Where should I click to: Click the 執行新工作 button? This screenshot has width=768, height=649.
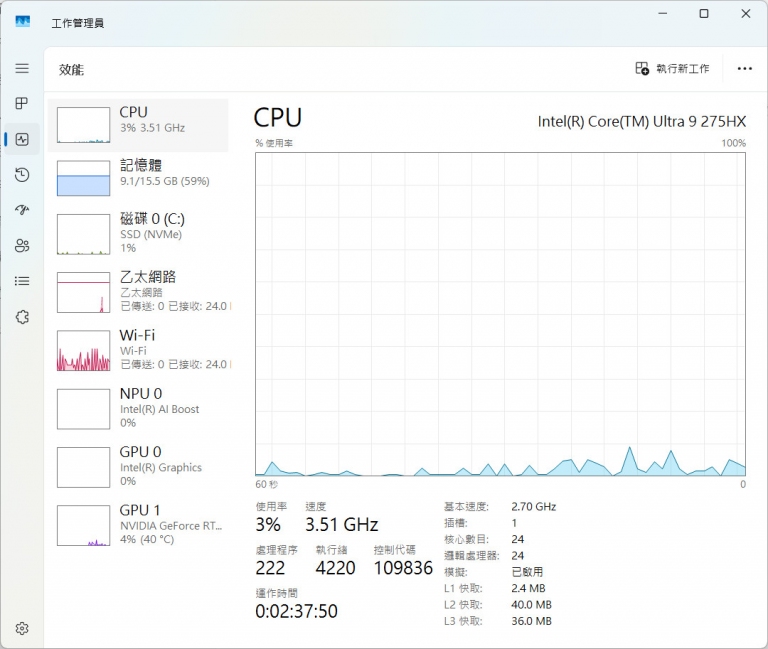(x=672, y=69)
